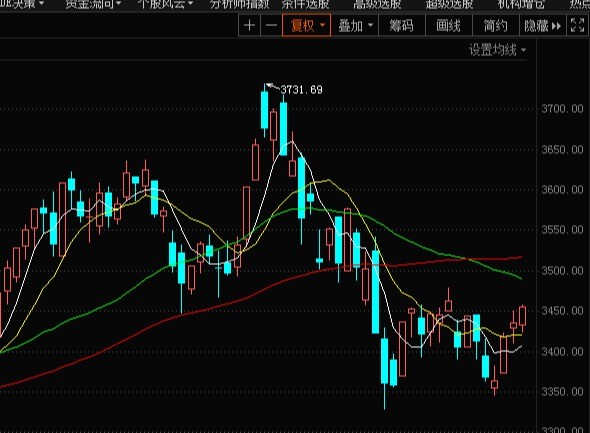This screenshot has width=590, height=433.
Task: Open the 条件选股 menu item
Action: click(x=306, y=4)
